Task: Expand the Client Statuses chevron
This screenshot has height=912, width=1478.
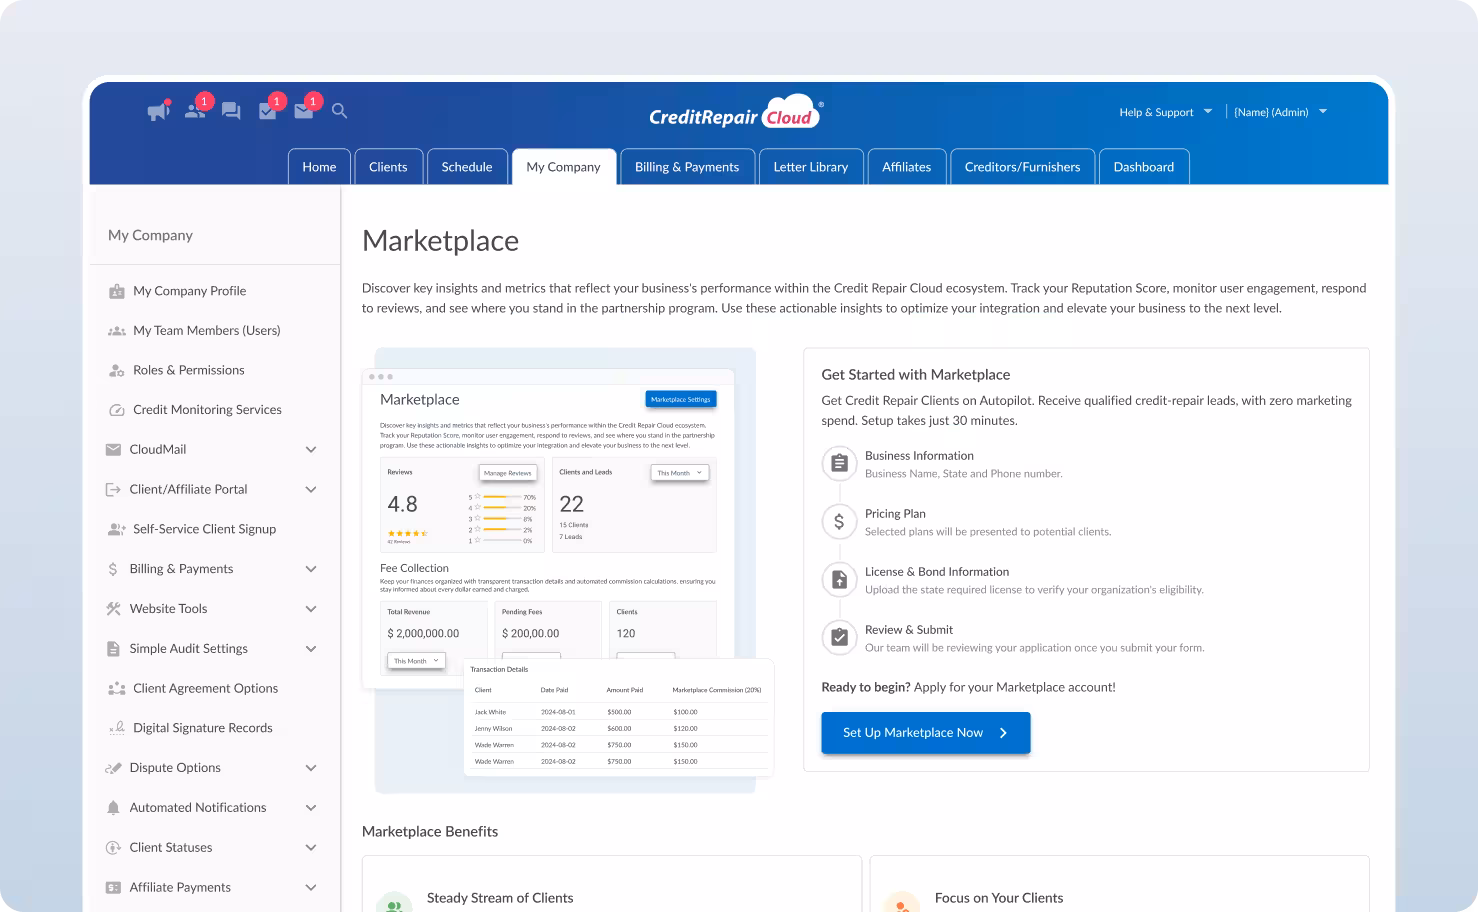Action: 311,848
